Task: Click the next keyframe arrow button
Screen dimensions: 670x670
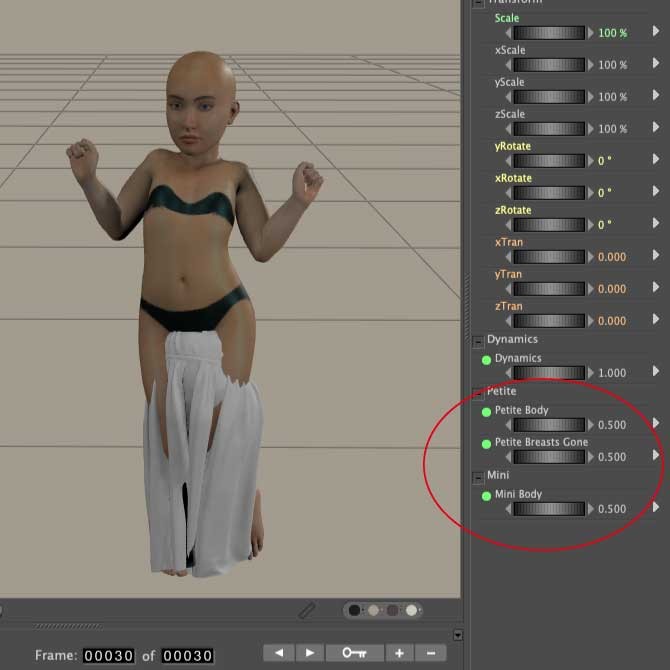Action: pyautogui.click(x=309, y=653)
